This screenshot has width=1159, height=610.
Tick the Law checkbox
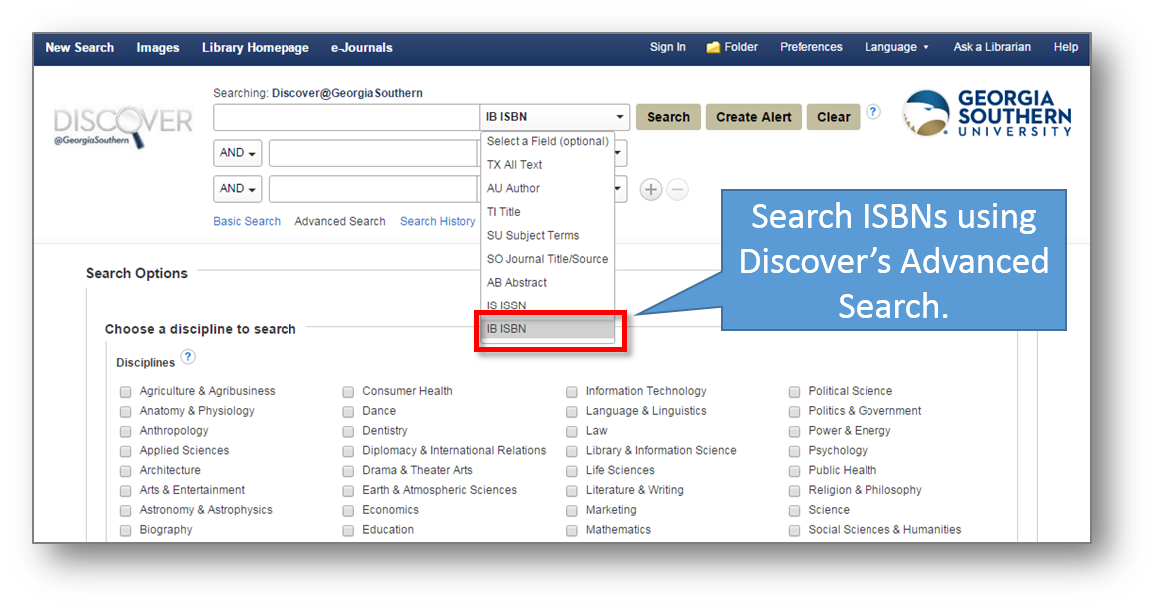click(572, 431)
